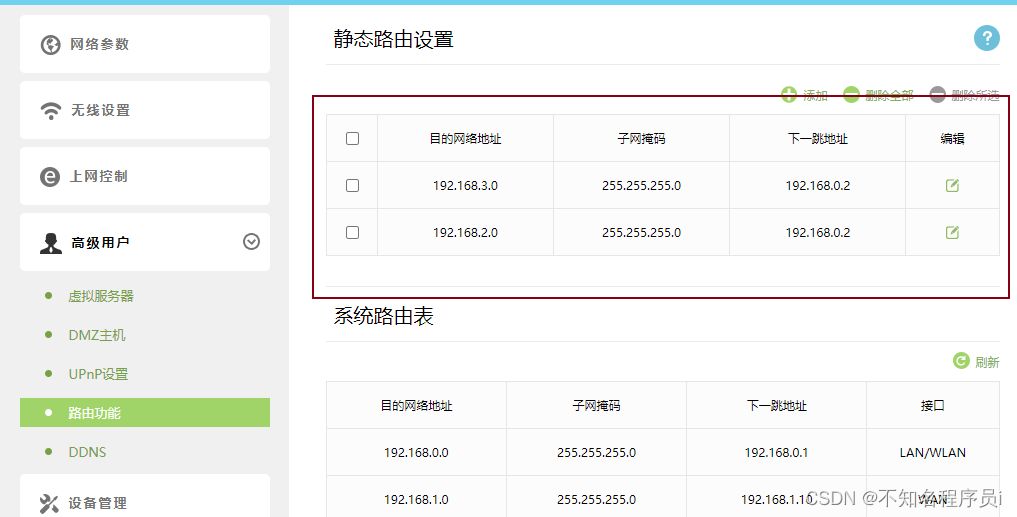The image size is (1017, 517).
Task: Click subnet mask of 192.168.2.0 static route
Action: click(641, 232)
